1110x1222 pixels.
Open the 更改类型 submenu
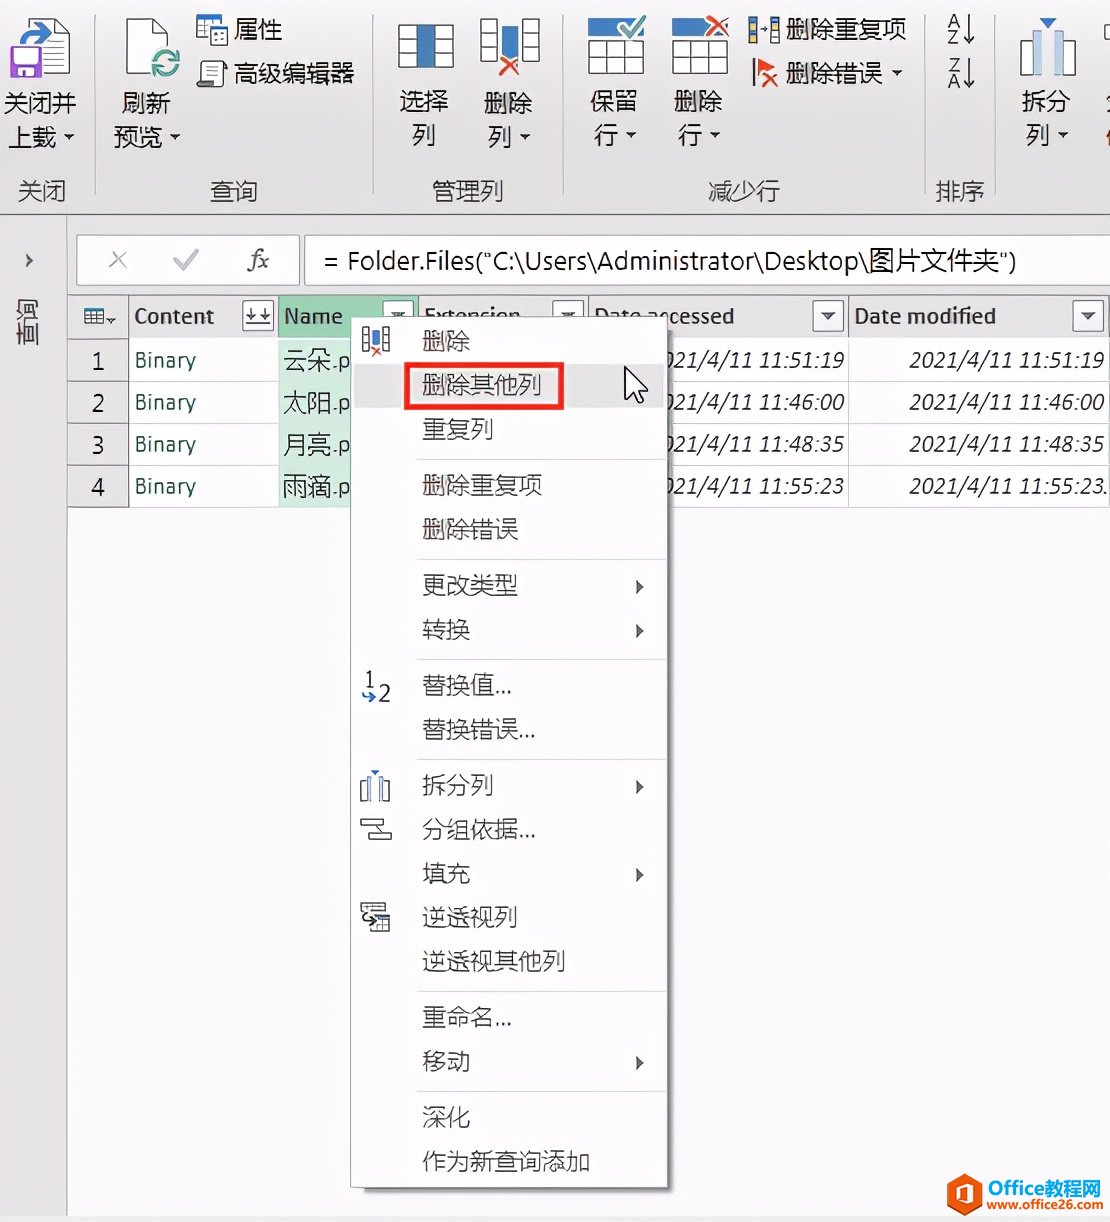pos(509,585)
